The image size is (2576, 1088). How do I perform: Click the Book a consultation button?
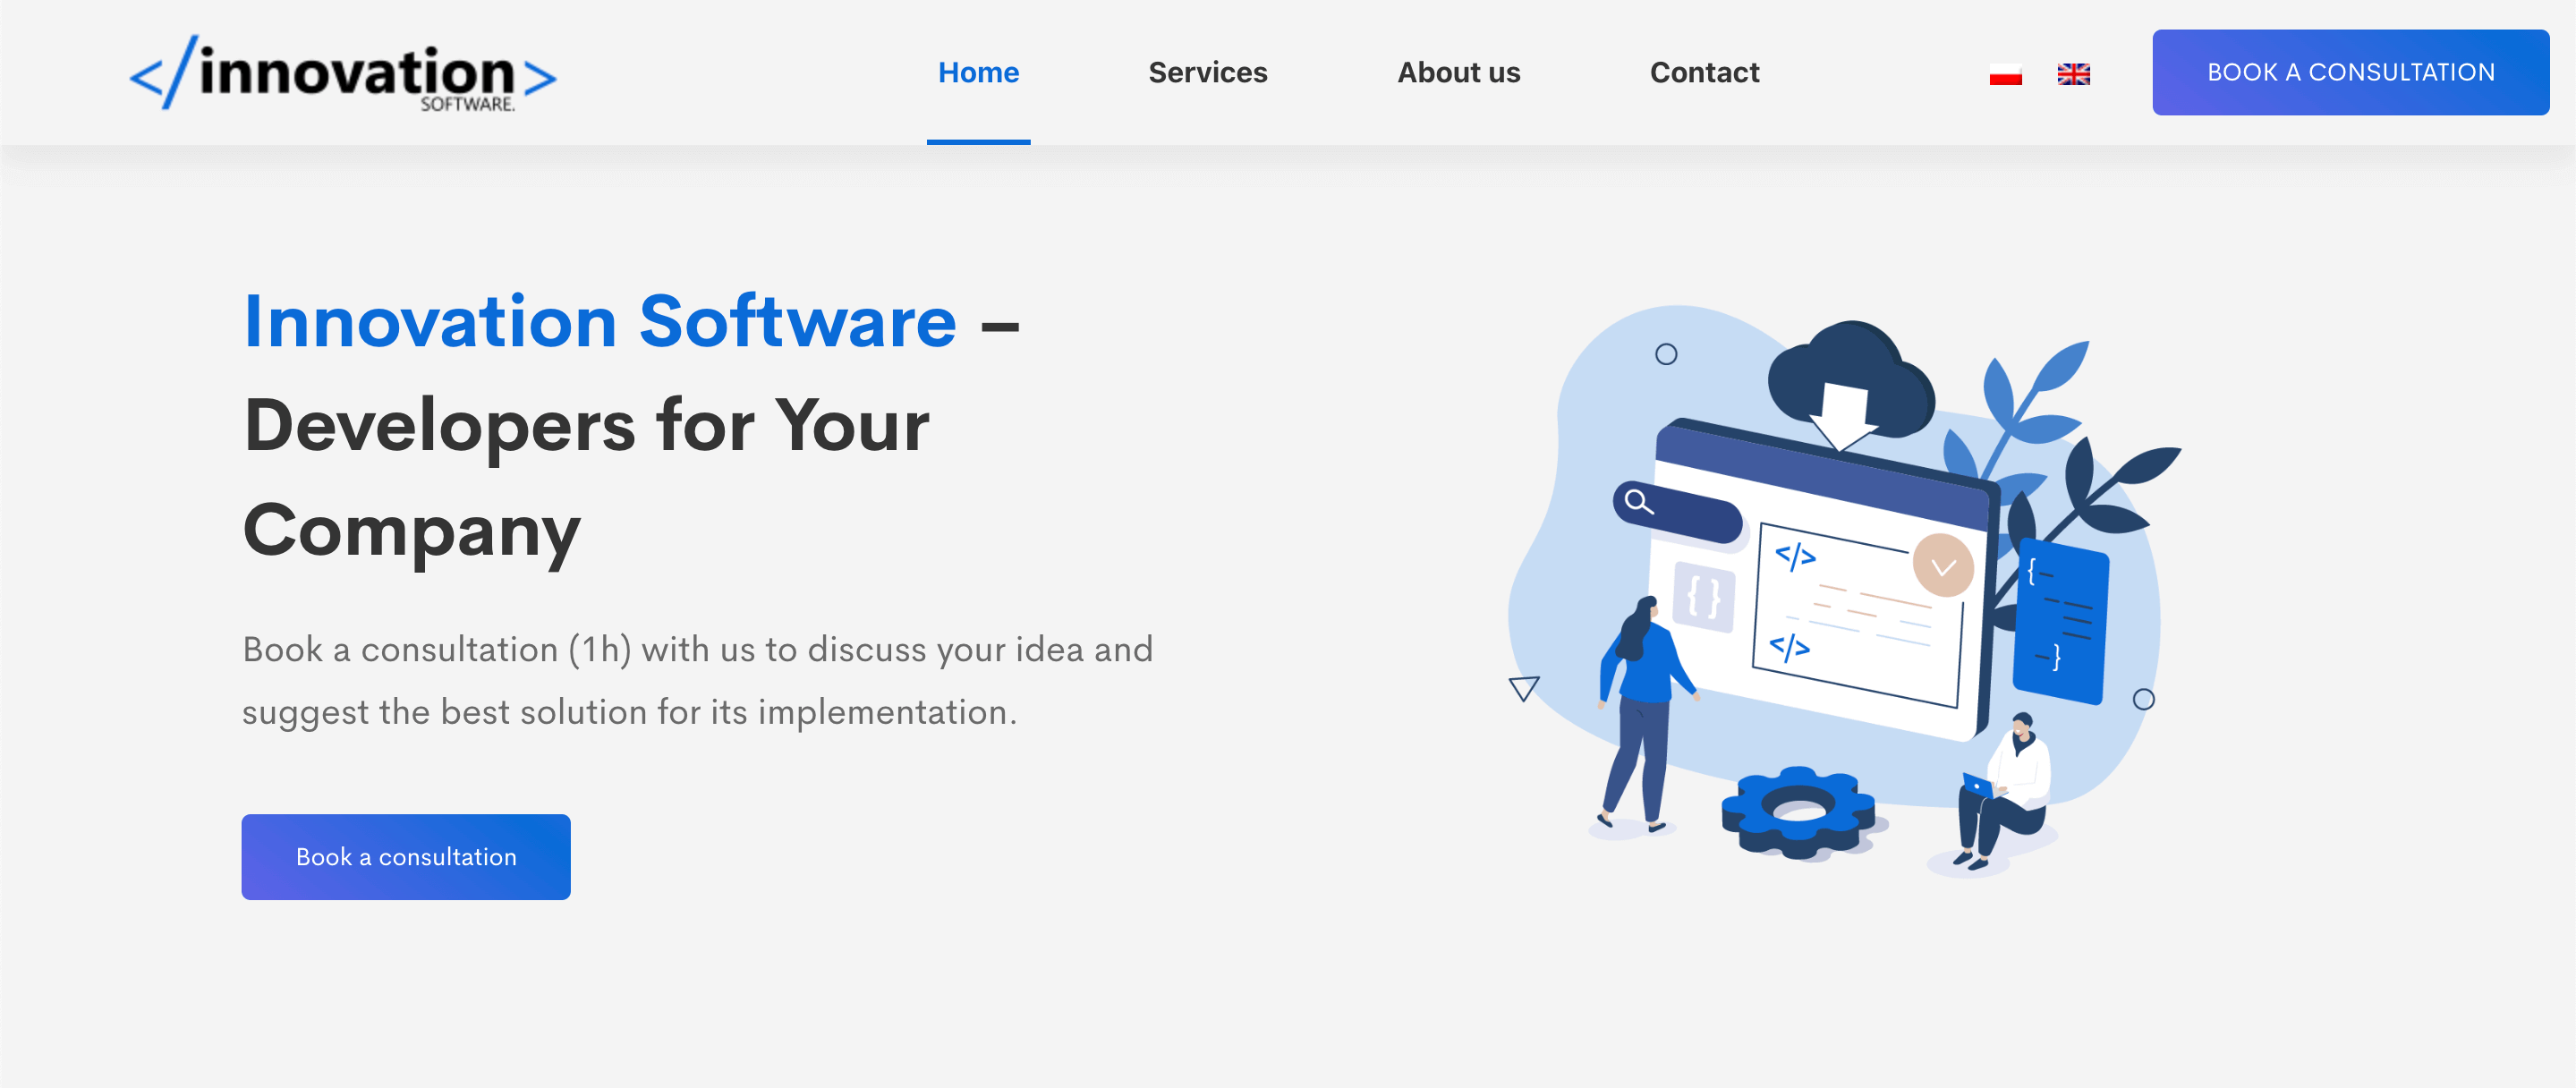(406, 856)
